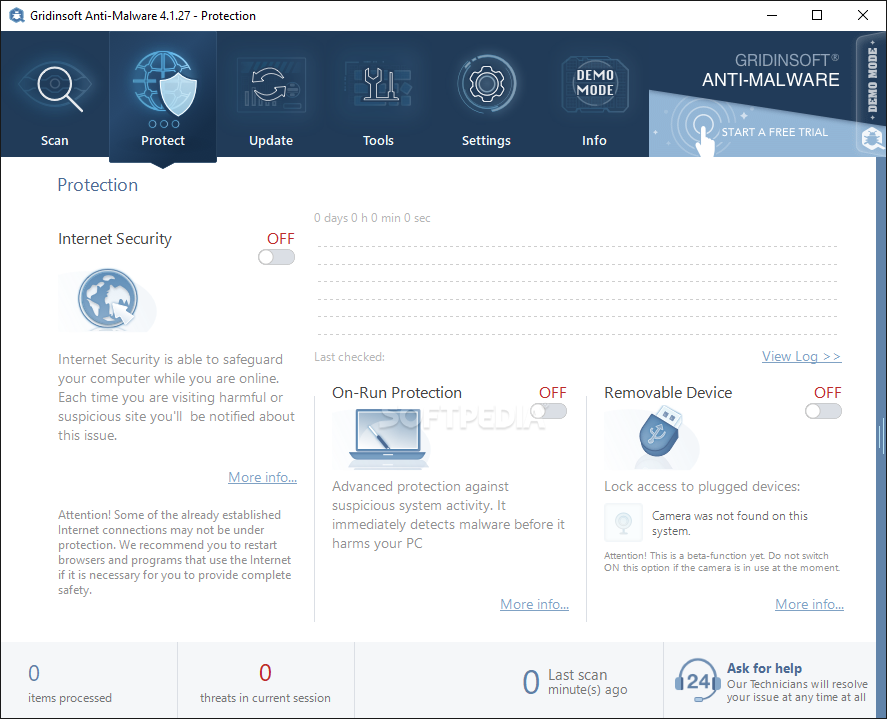Image resolution: width=887 pixels, height=719 pixels.
Task: Click 'Lock access to plugged devices:' label
Action: (702, 486)
